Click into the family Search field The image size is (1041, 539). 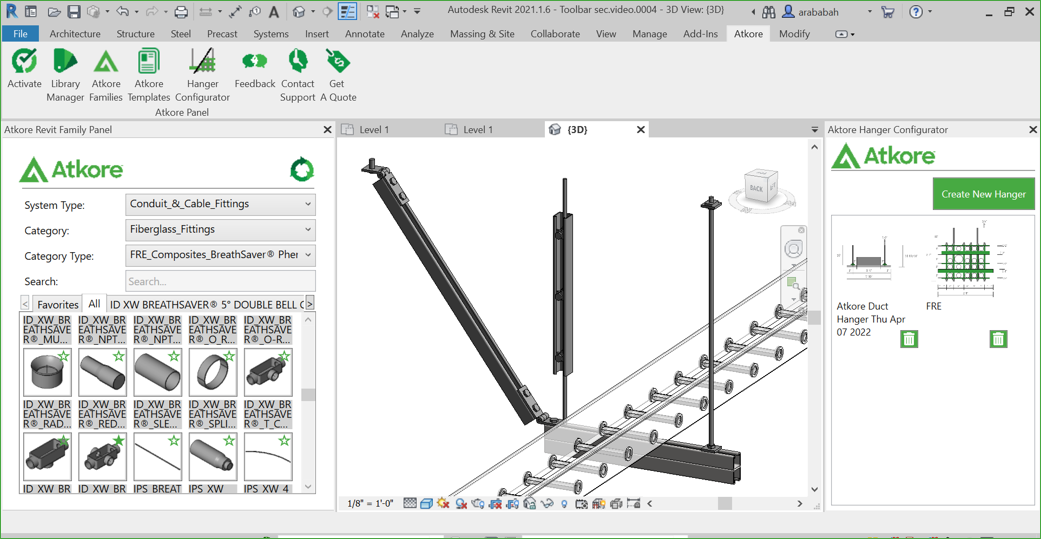(220, 282)
